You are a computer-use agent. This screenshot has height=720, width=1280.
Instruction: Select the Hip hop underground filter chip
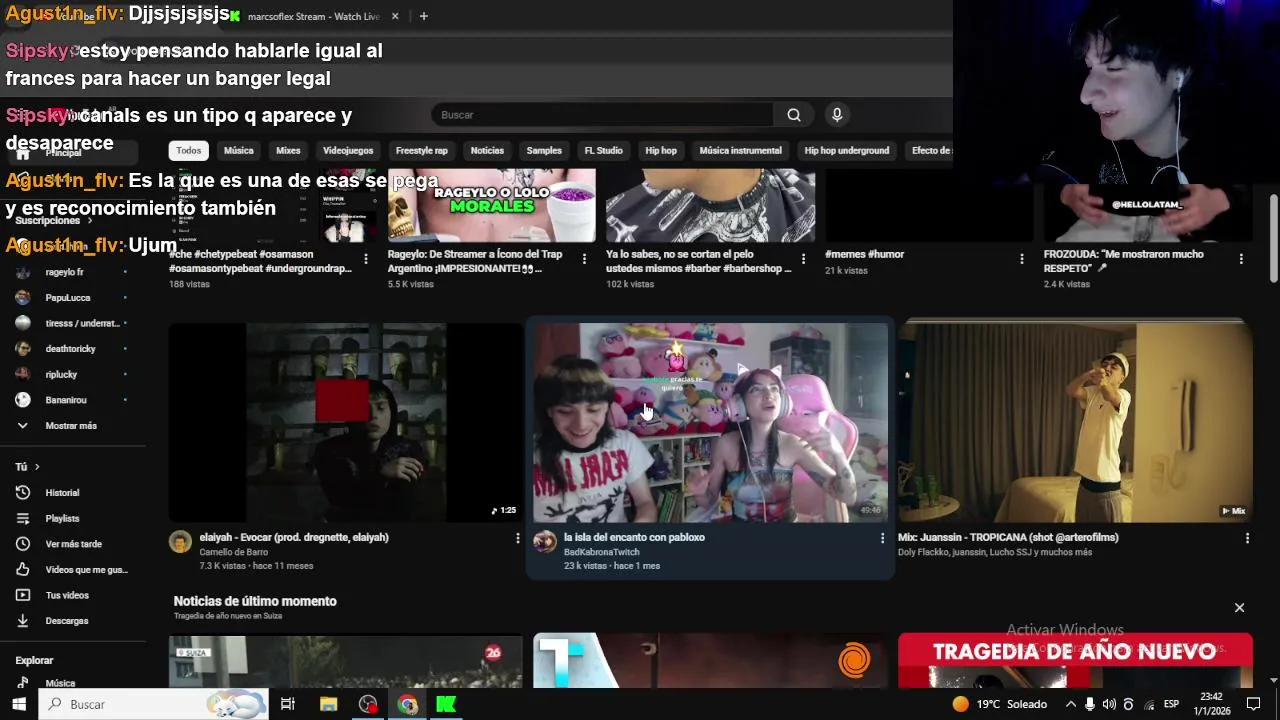[x=847, y=151]
